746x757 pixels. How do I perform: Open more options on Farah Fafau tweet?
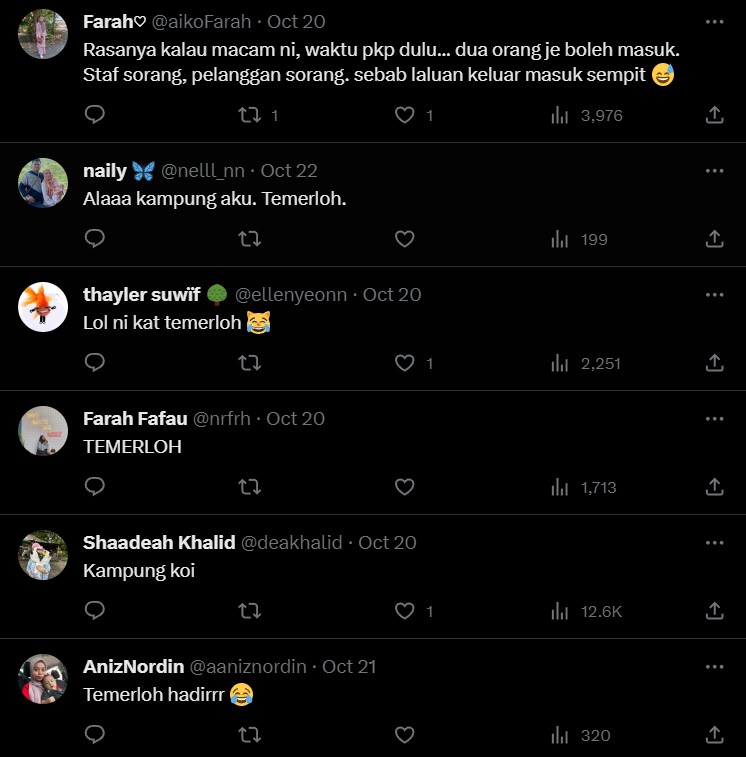pyautogui.click(x=714, y=418)
